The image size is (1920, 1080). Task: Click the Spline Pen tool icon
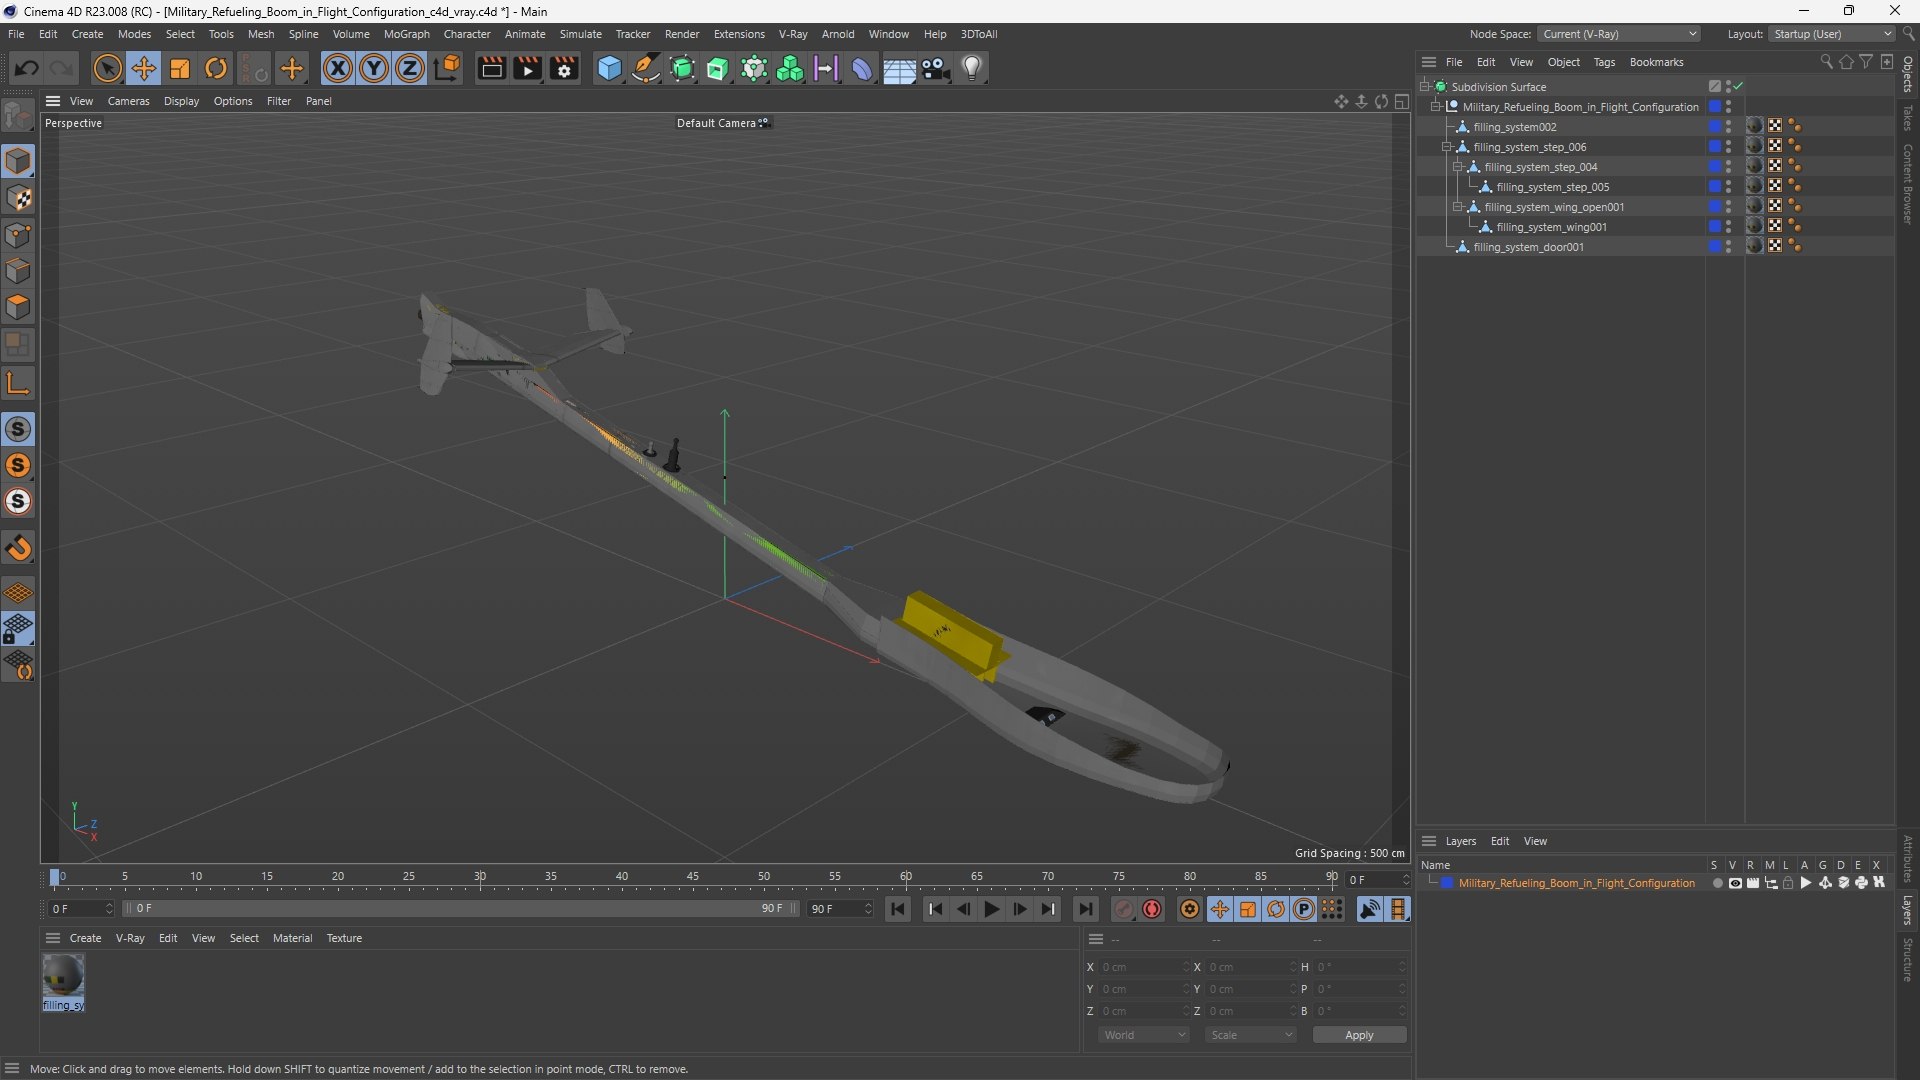tap(646, 68)
